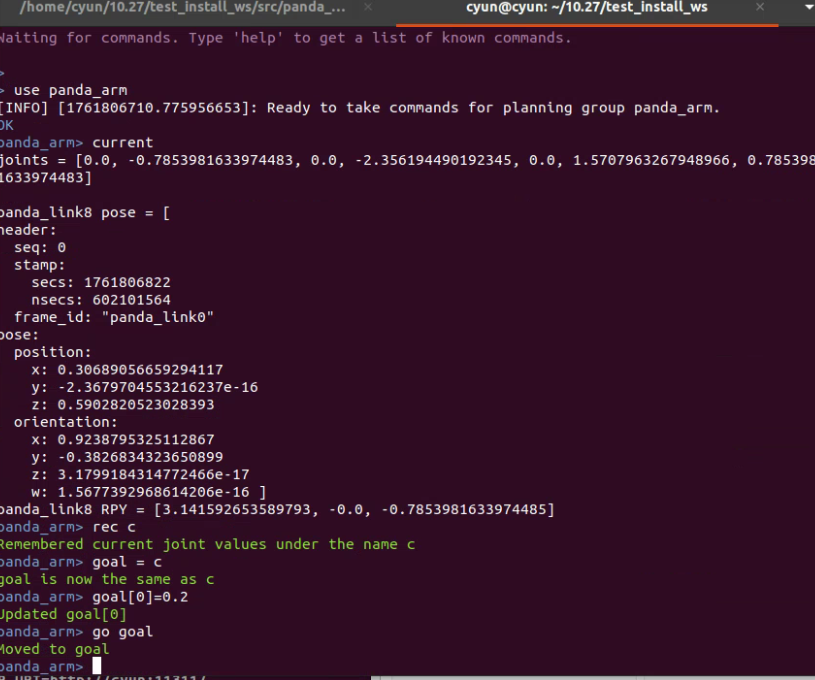Viewport: 815px width, 680px height.
Task: Close the cyun@cyun test_install_ws tab
Action: (x=760, y=7)
